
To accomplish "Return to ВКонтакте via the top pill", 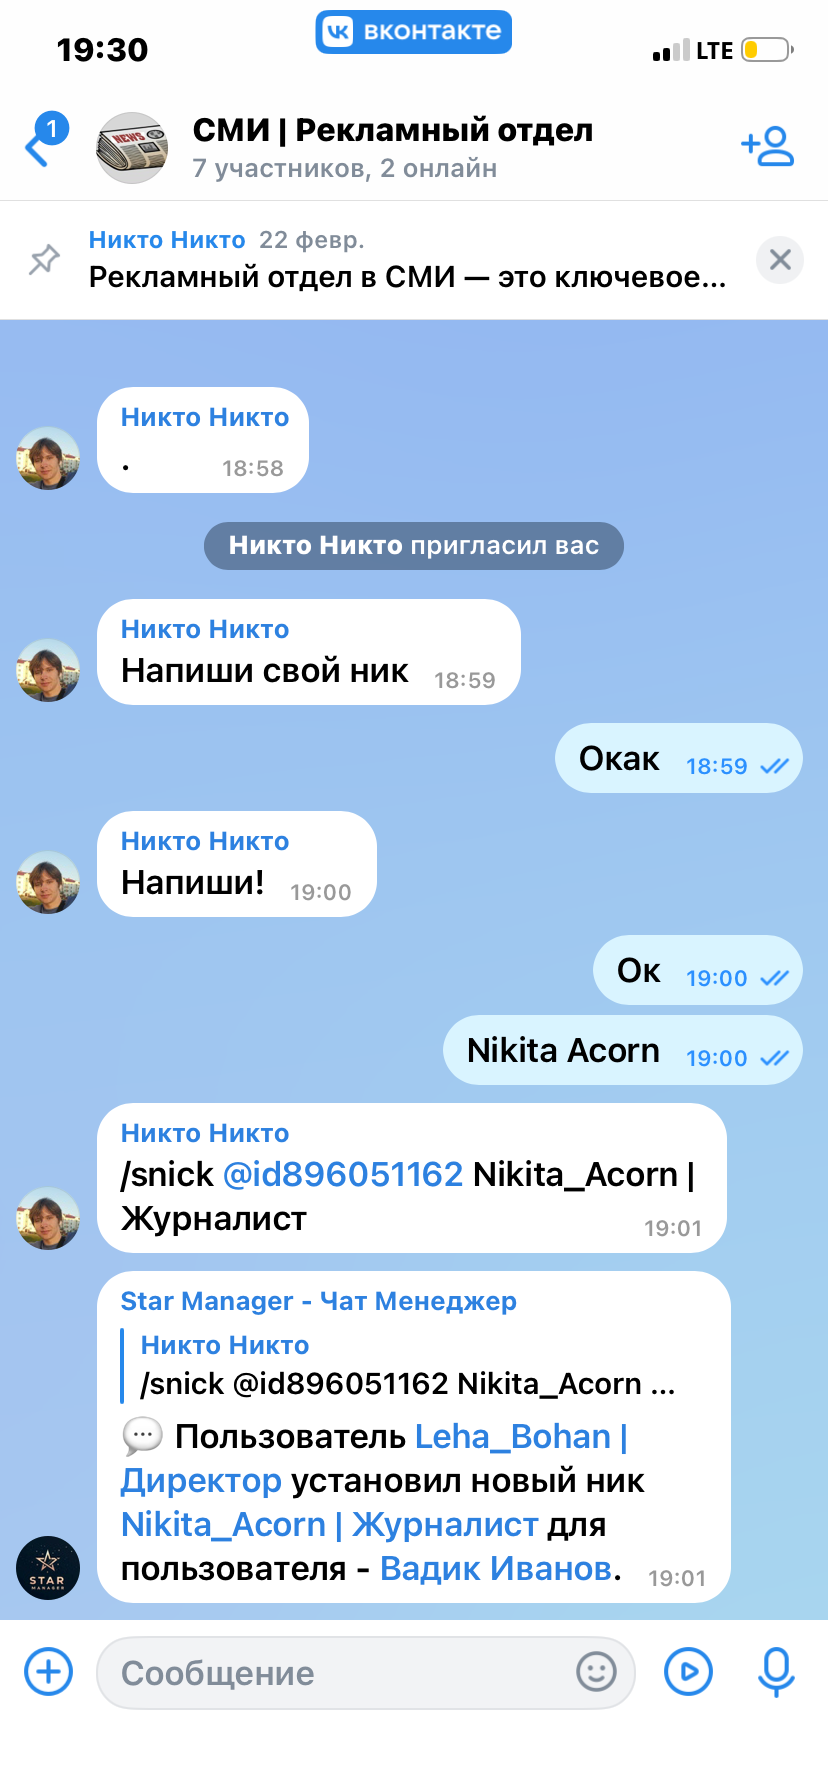I will 414,31.
